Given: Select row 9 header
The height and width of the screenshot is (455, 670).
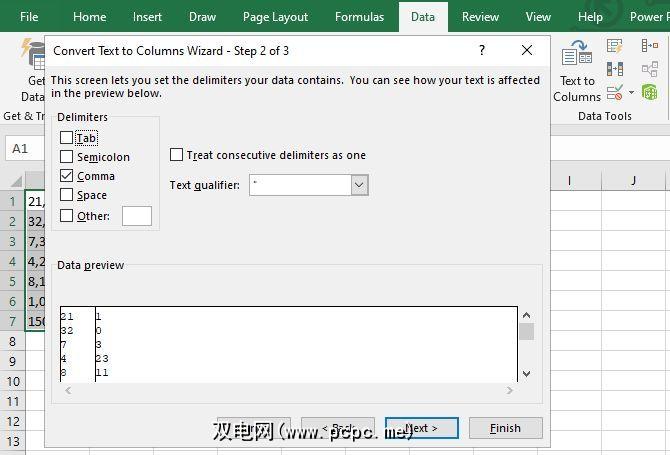Looking at the screenshot, I should (12, 361).
